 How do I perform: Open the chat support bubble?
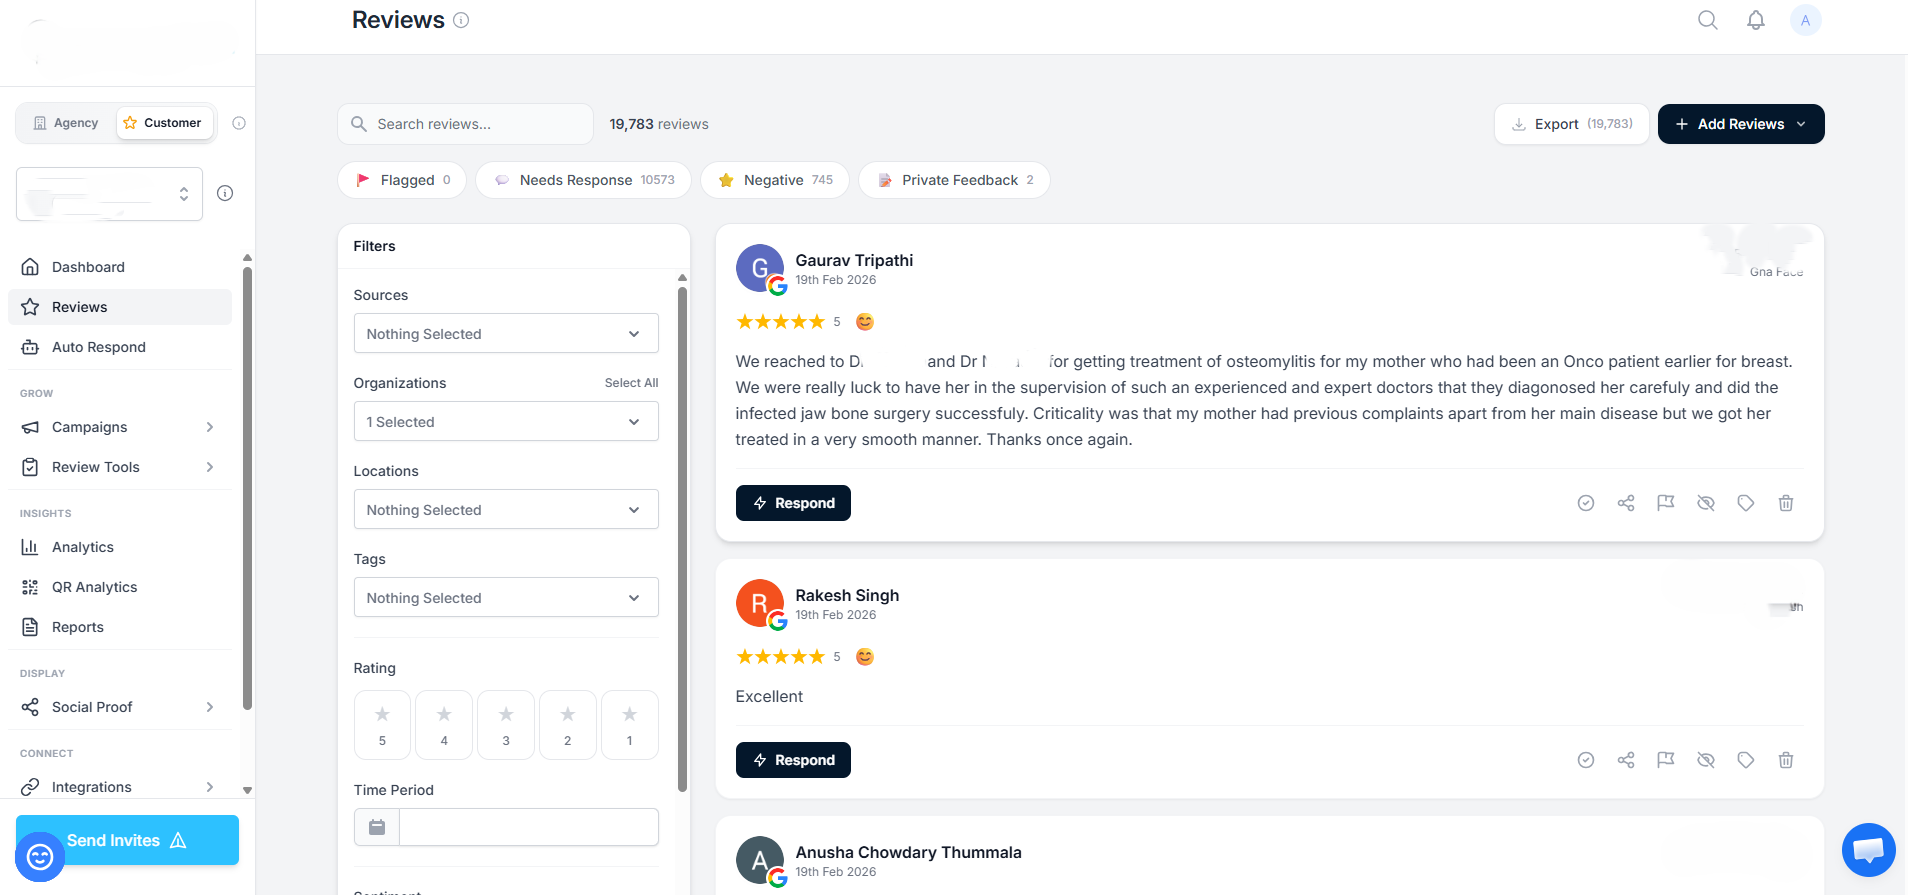click(x=1868, y=850)
